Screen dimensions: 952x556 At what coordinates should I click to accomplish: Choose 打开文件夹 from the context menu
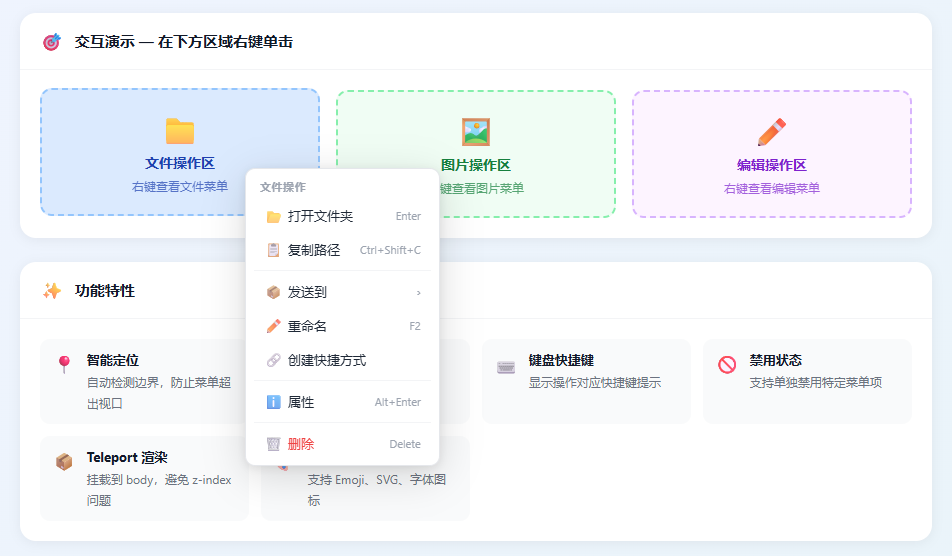click(342, 217)
